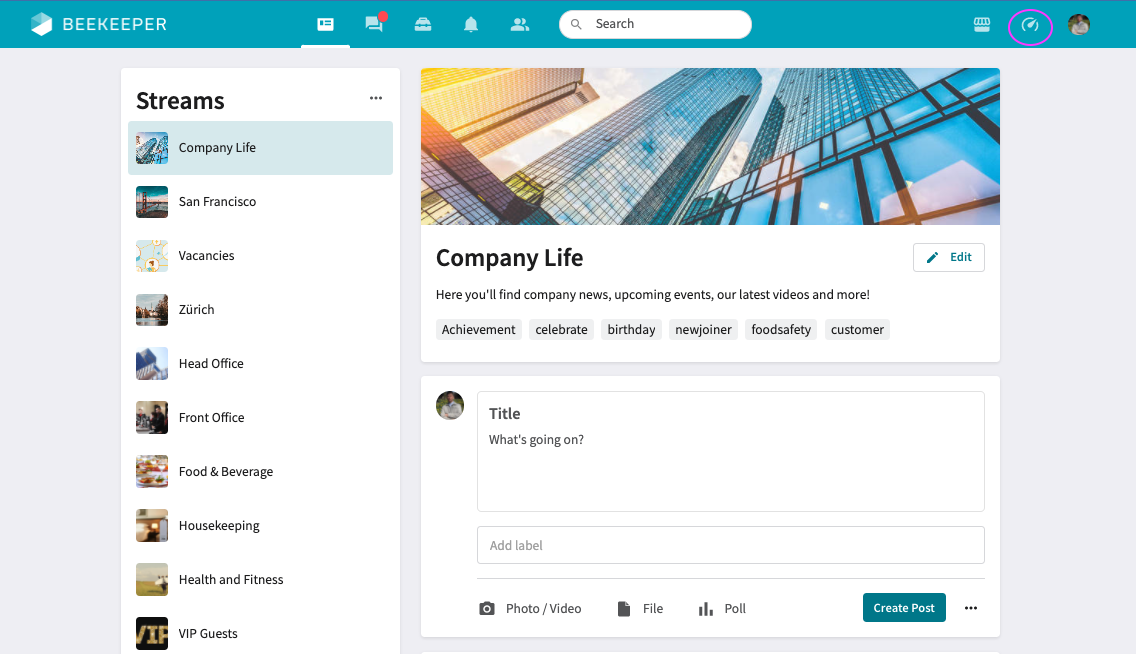
Task: Click the Edit button for Company Life
Action: [x=948, y=257]
